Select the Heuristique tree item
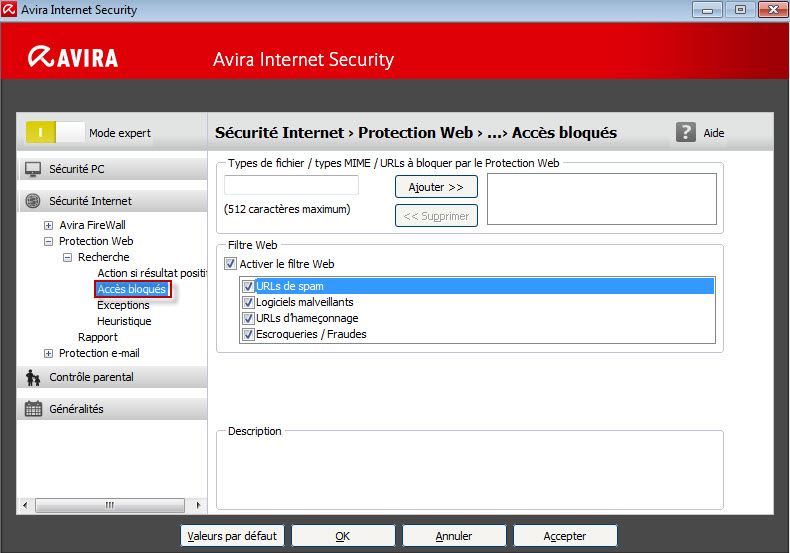790x553 pixels. click(124, 321)
